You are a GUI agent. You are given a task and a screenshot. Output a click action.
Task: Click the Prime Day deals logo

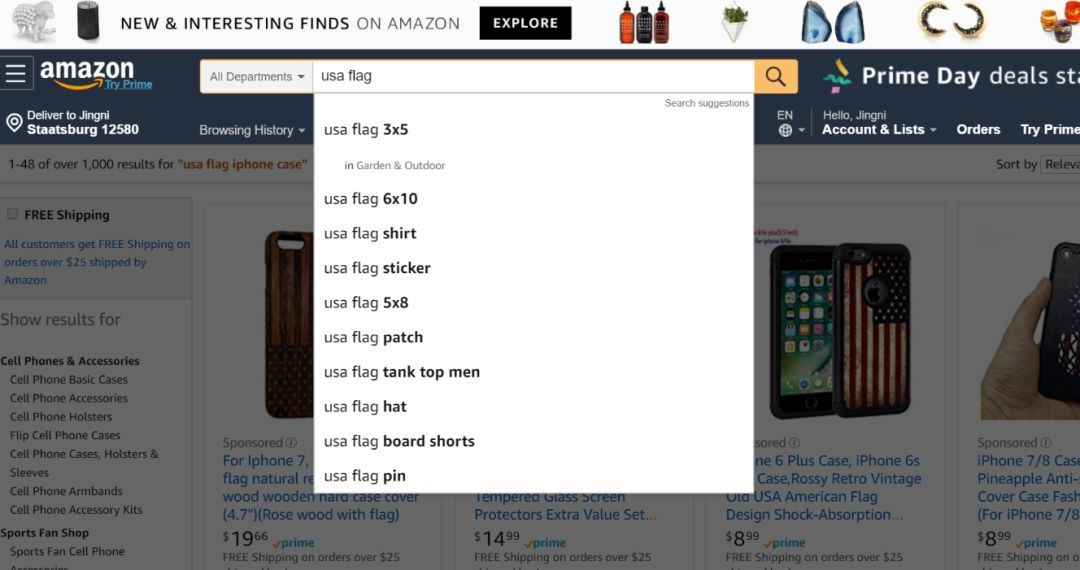[837, 76]
